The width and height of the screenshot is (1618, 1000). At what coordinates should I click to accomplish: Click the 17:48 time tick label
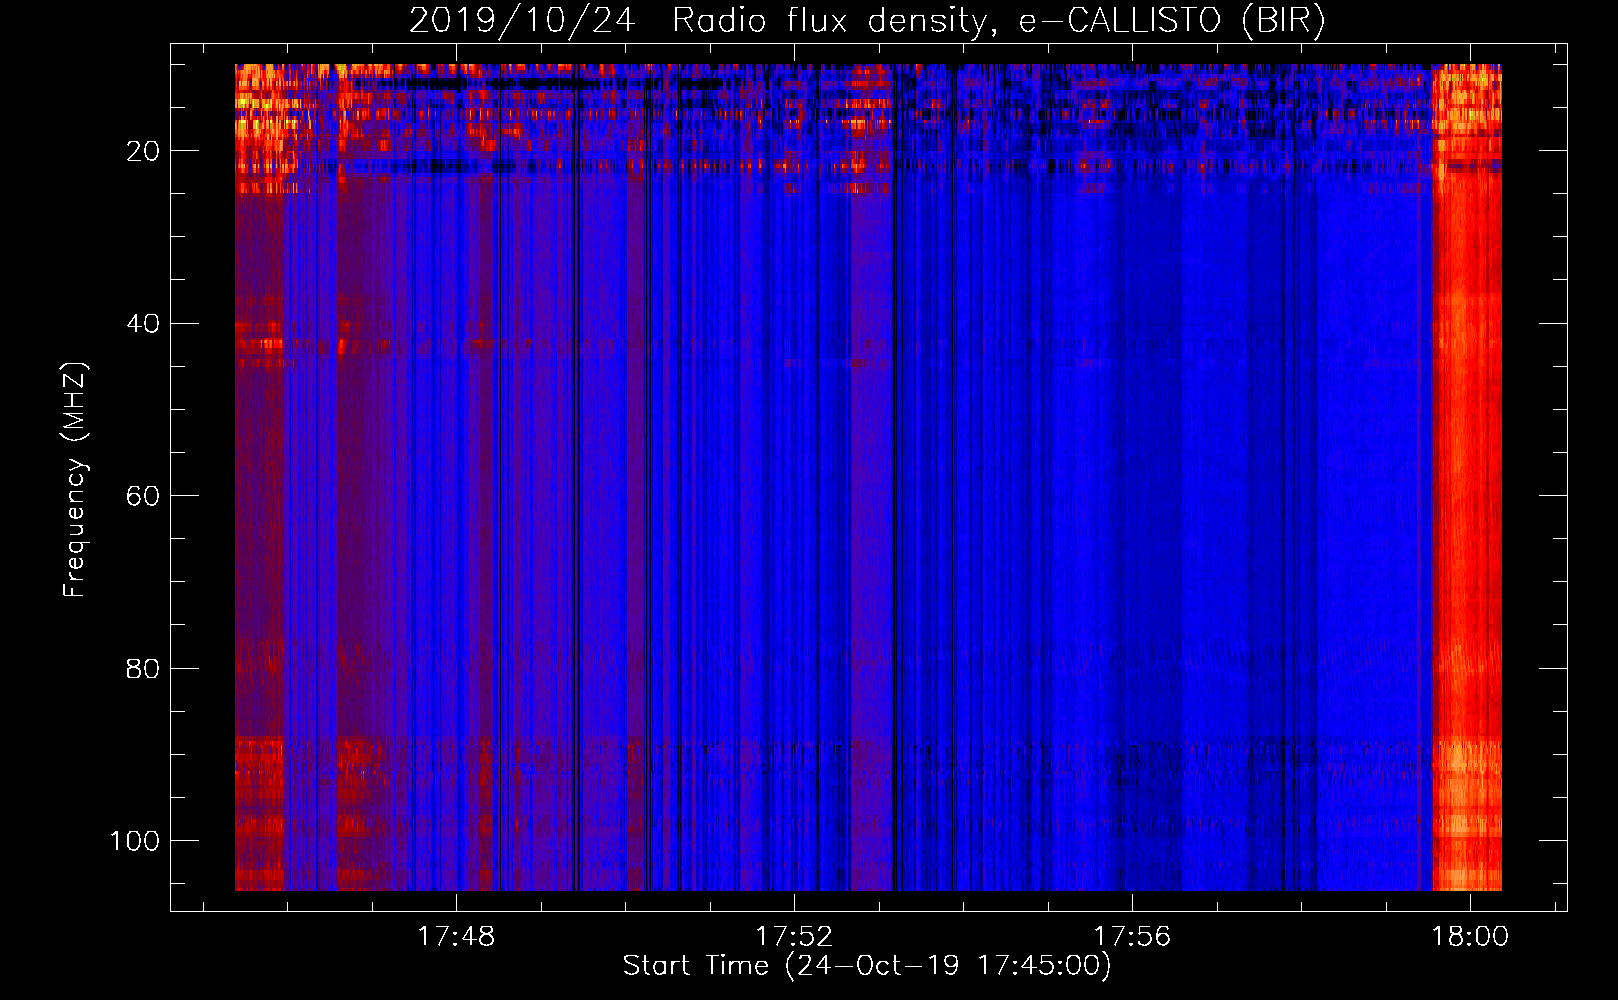pos(456,937)
